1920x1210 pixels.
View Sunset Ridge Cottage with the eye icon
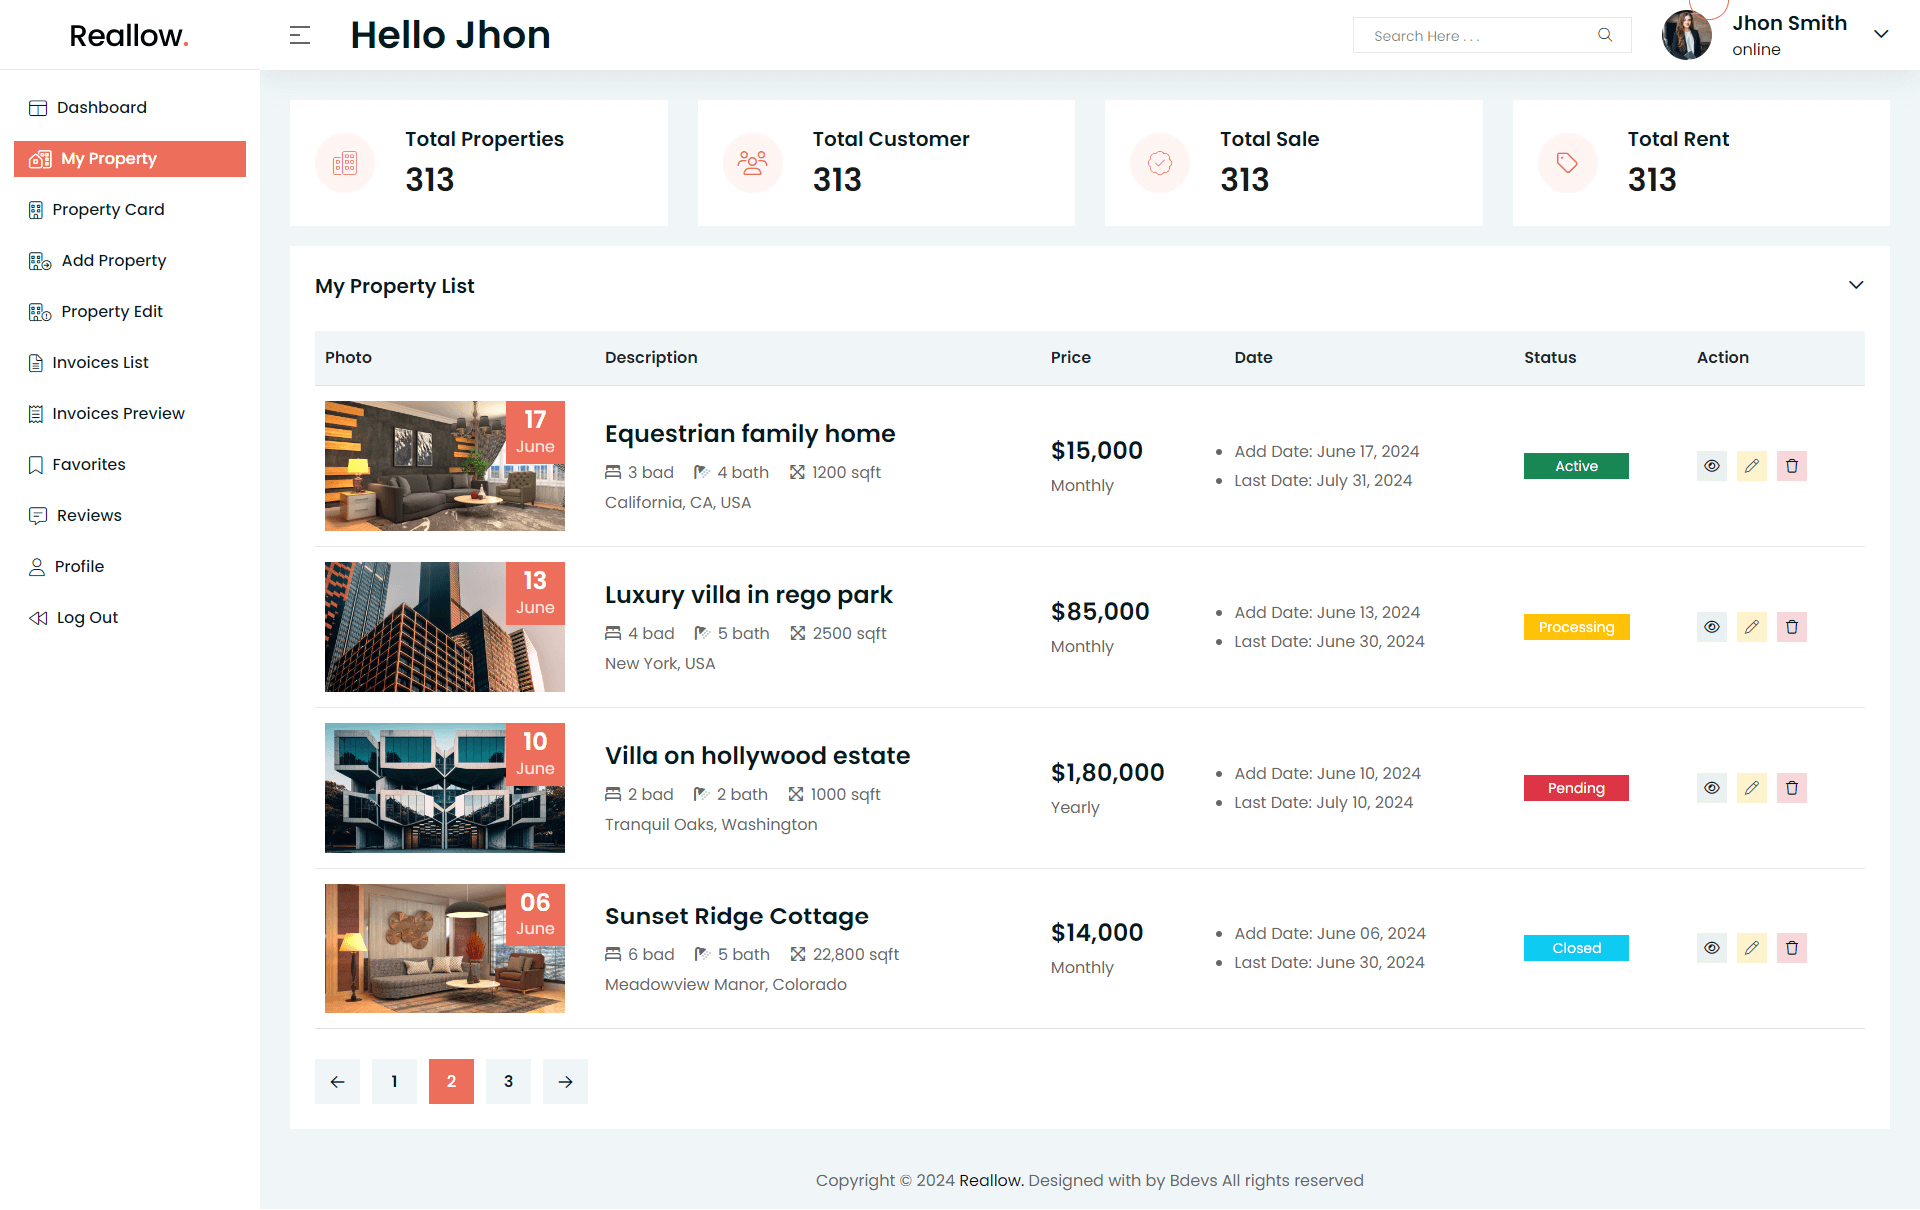(1711, 948)
